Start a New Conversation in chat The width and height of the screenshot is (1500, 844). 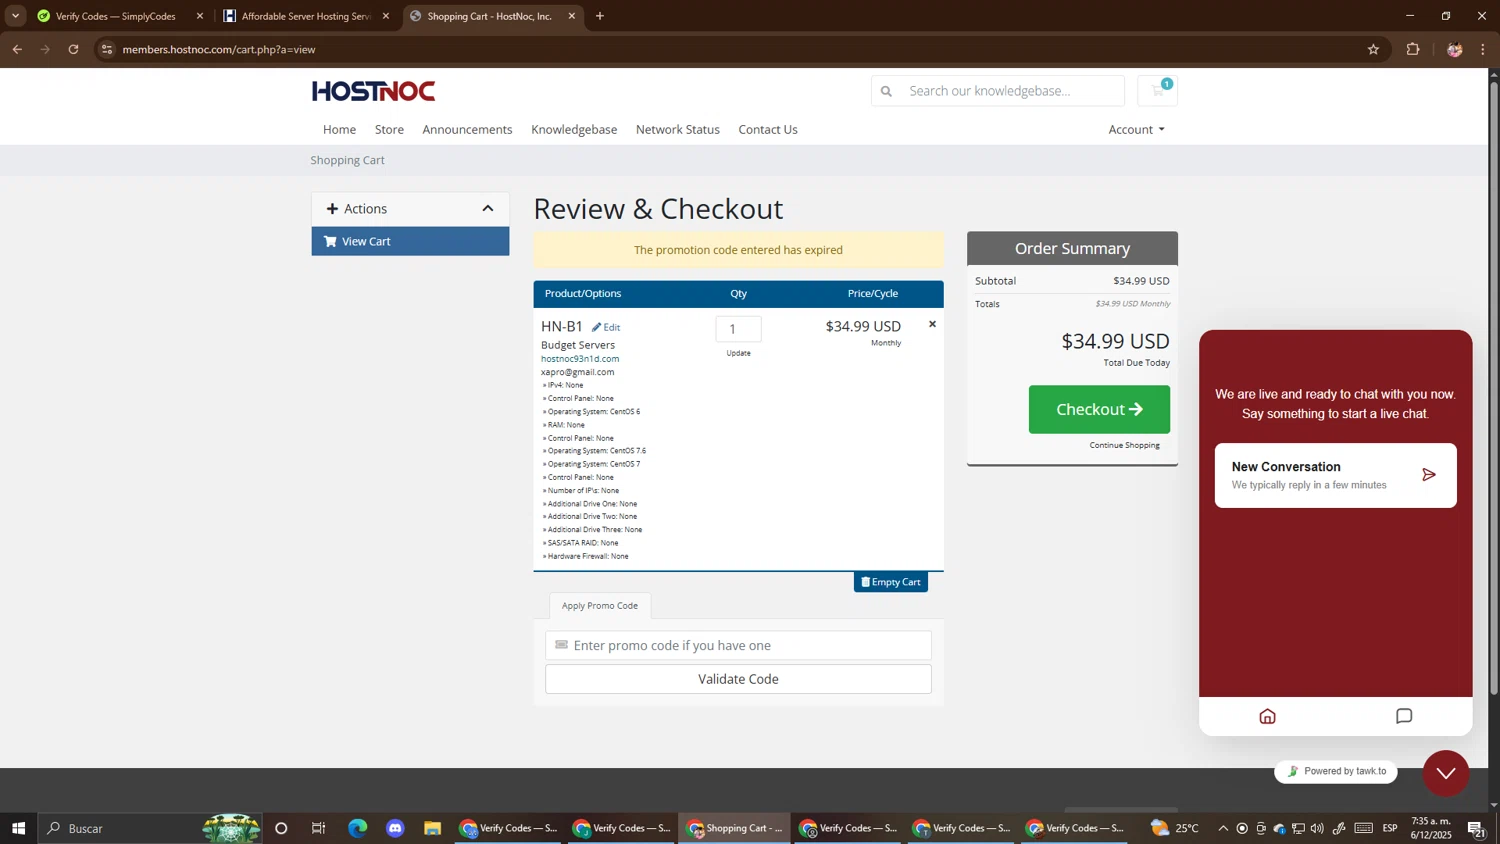click(x=1335, y=475)
